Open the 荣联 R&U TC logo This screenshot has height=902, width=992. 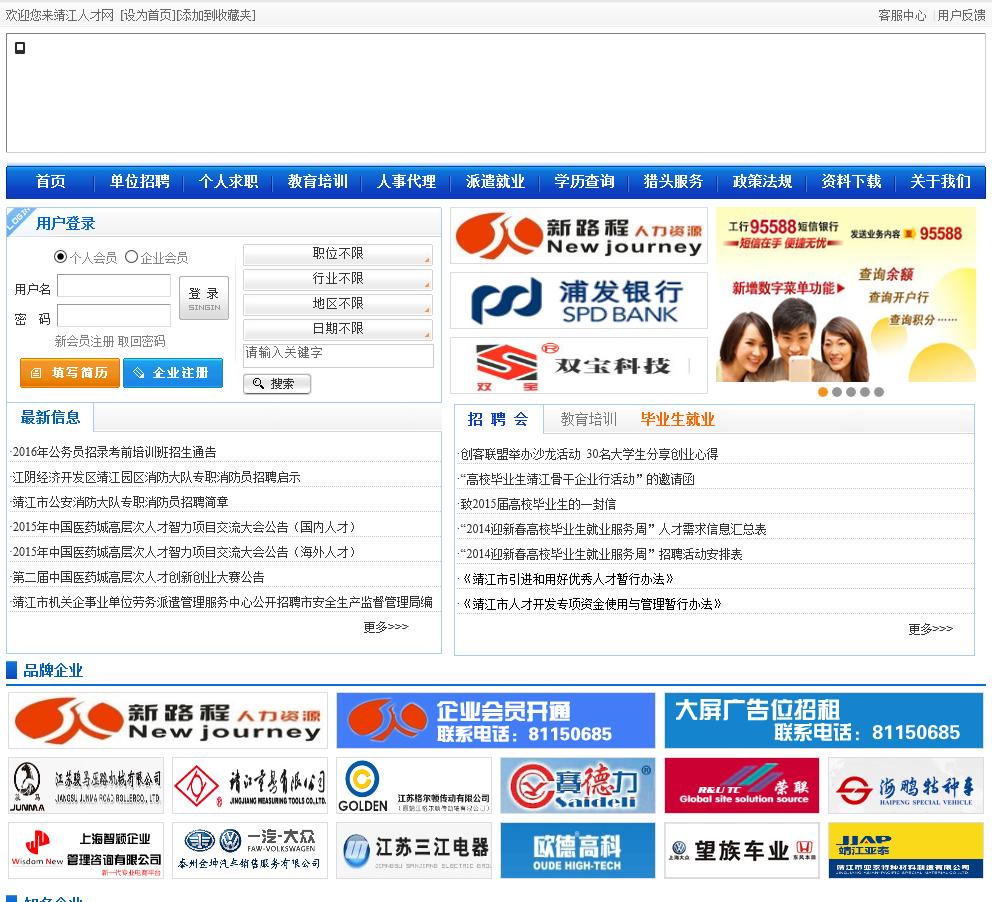tap(741, 786)
